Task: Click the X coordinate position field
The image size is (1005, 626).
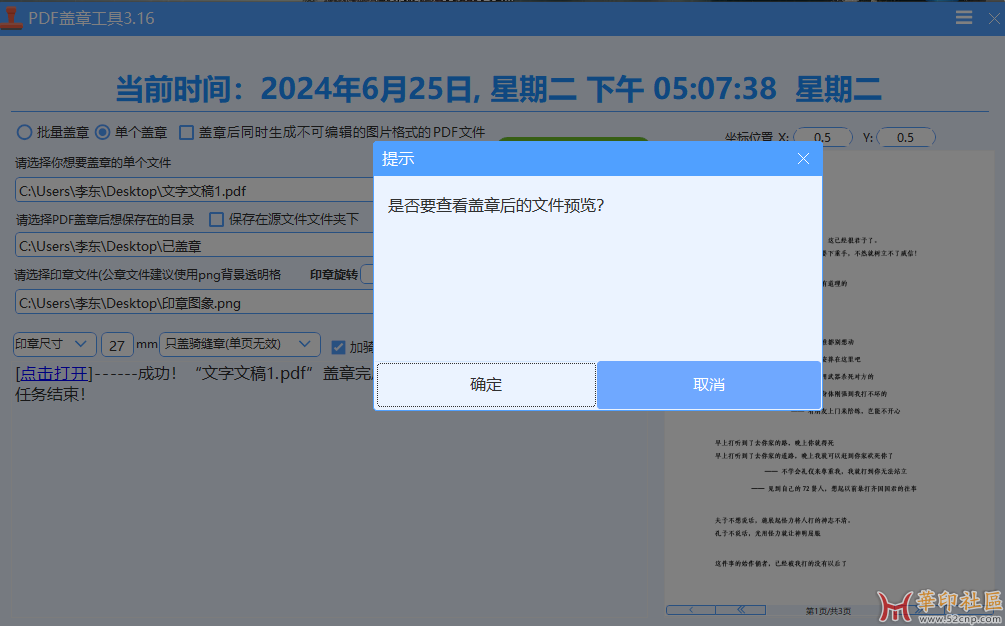Action: (822, 137)
